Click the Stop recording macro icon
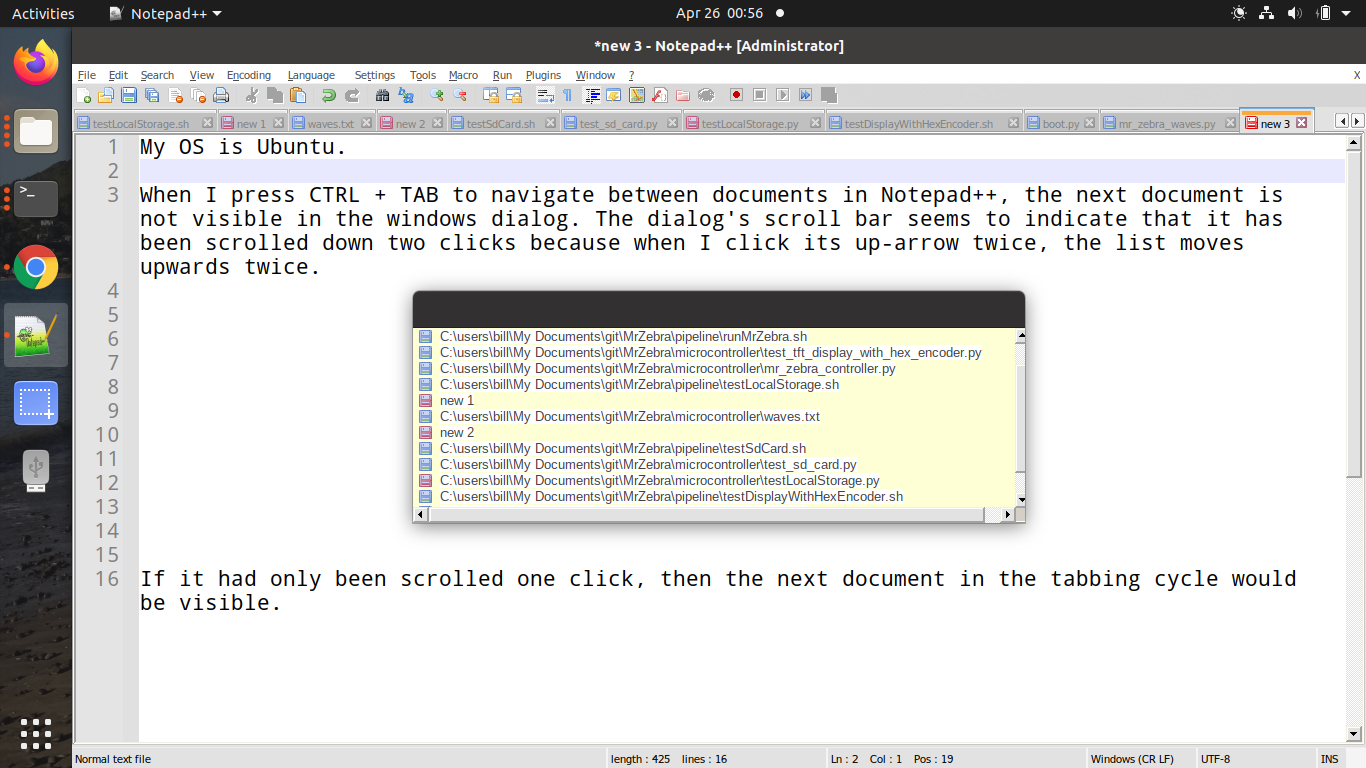This screenshot has width=1366, height=768. [759, 95]
